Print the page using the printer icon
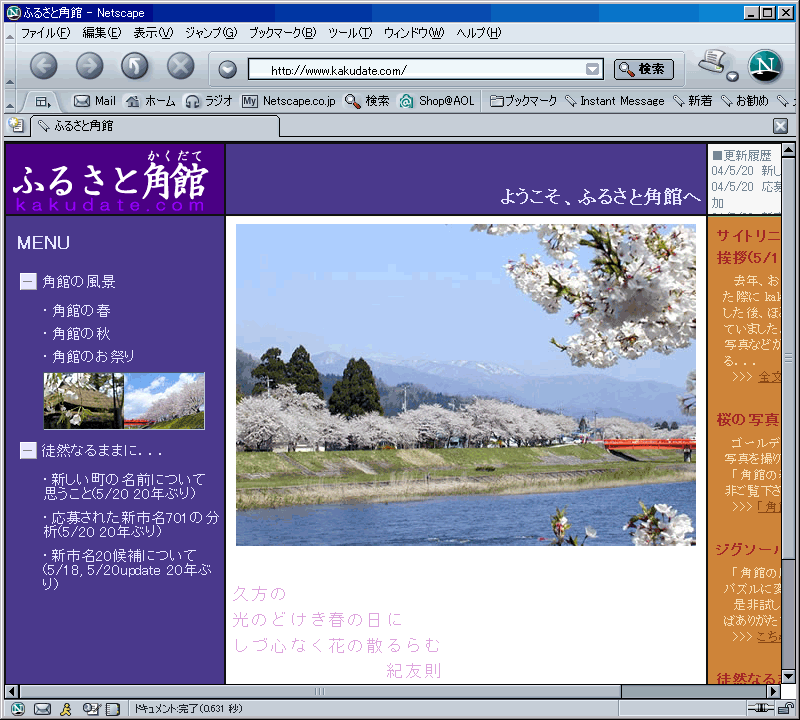The height and width of the screenshot is (720, 800). 713,62
